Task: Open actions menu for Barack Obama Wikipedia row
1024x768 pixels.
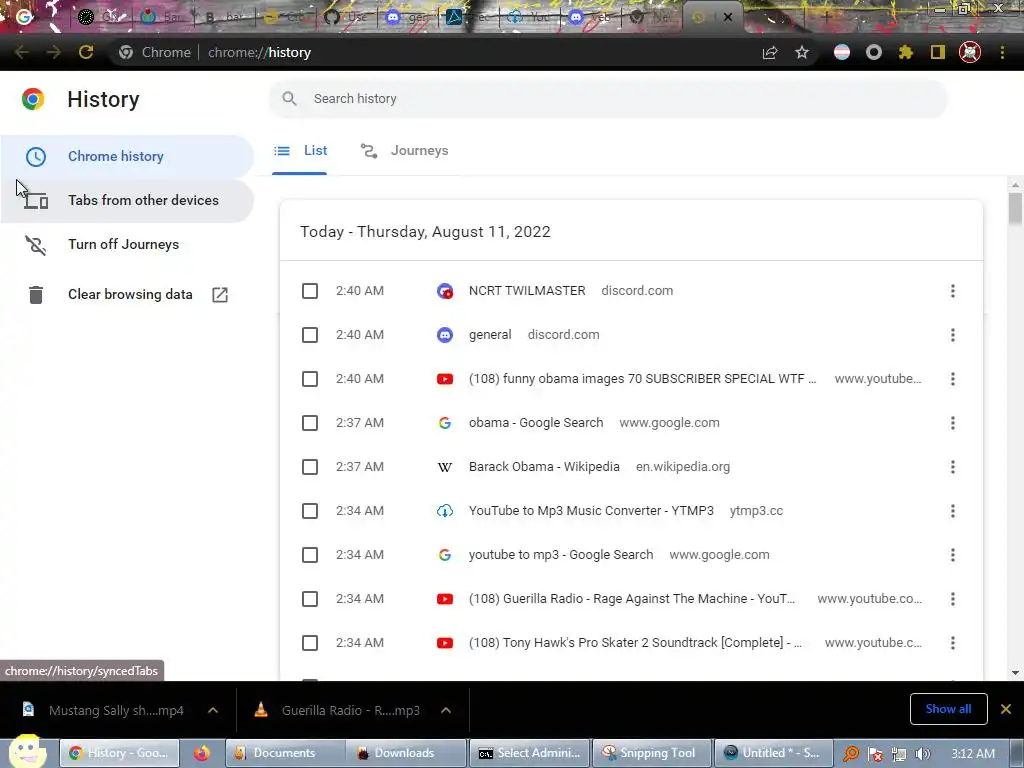Action: [x=953, y=467]
